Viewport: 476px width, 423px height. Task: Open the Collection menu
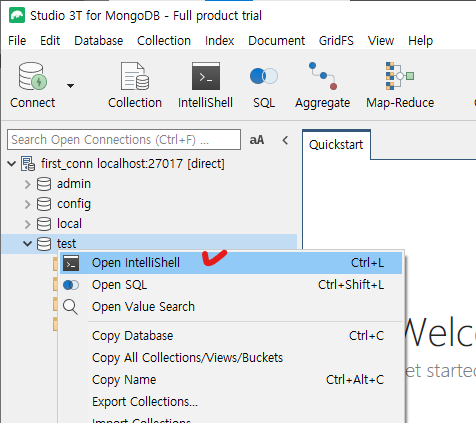(164, 41)
